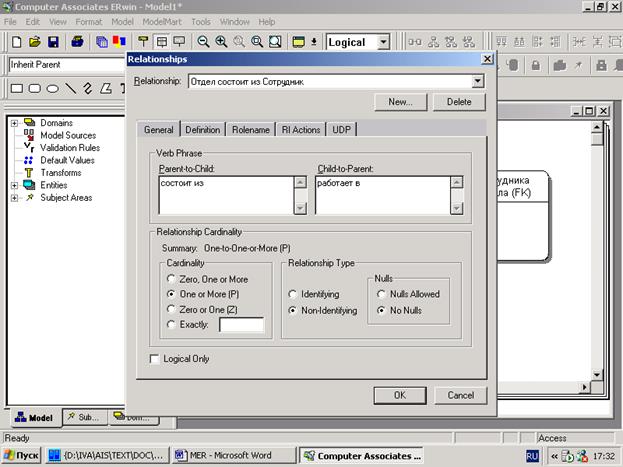Viewport: 623px width, 467px height.
Task: Open the Relationship dropdown list
Action: (x=478, y=81)
